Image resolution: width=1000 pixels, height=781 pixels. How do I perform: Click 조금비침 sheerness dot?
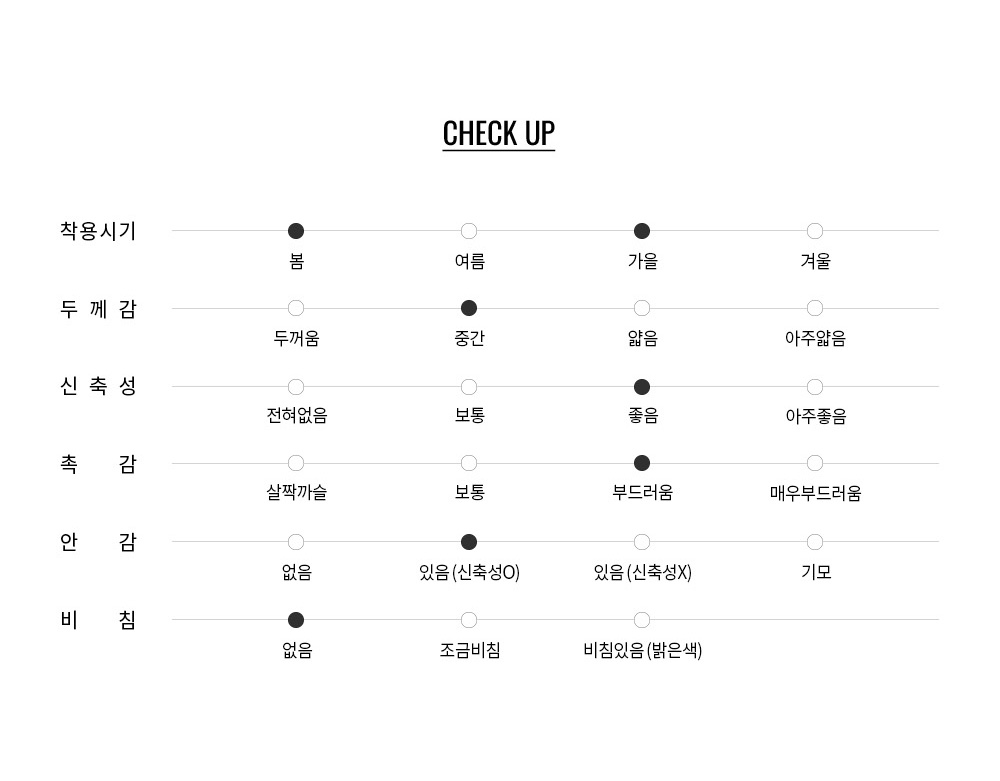click(x=469, y=620)
